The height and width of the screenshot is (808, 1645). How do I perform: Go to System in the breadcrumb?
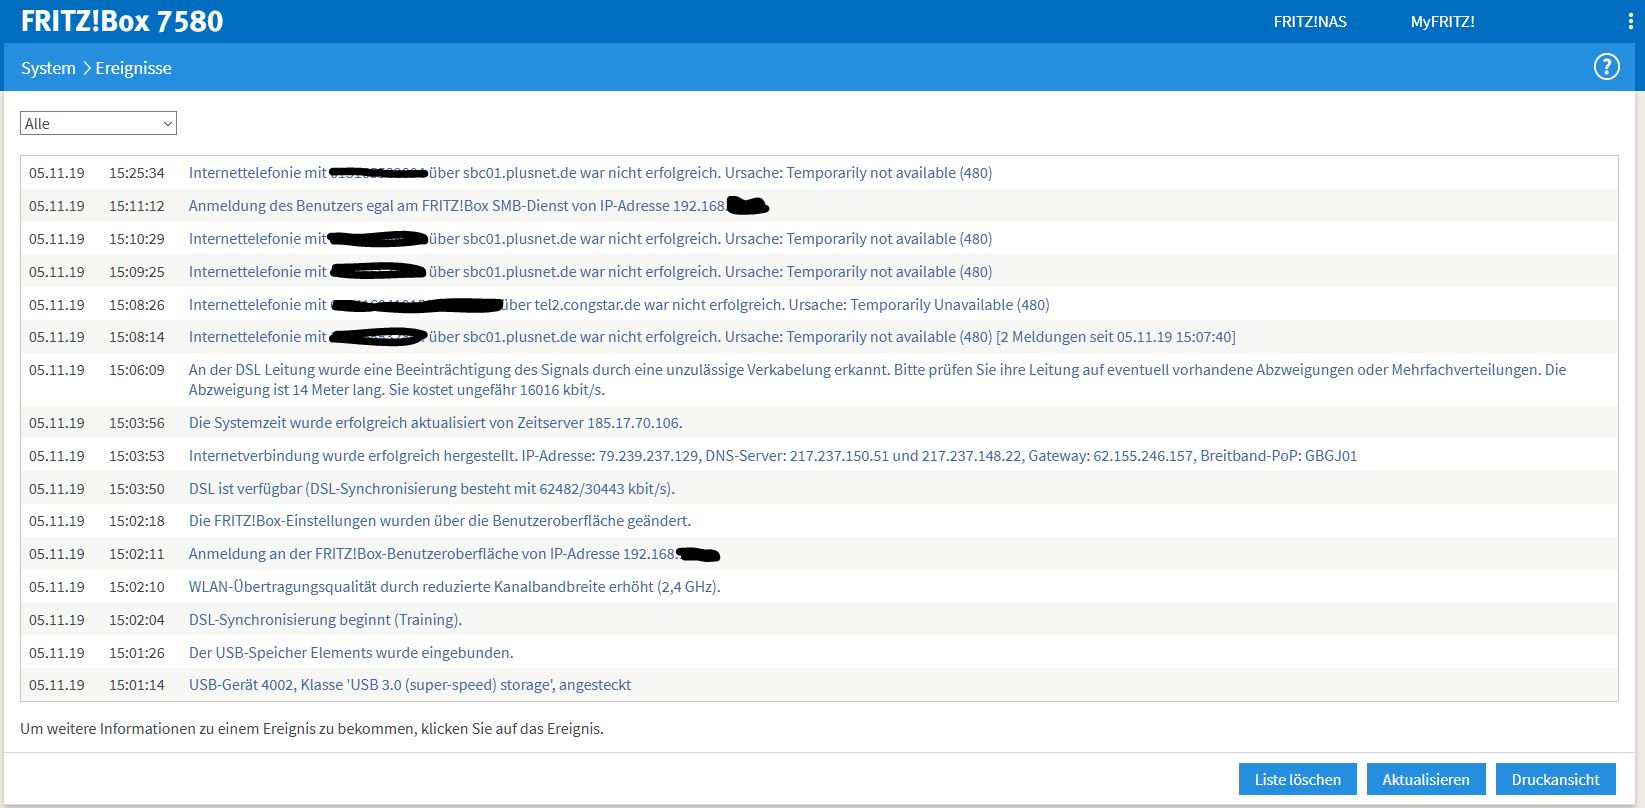(48, 68)
